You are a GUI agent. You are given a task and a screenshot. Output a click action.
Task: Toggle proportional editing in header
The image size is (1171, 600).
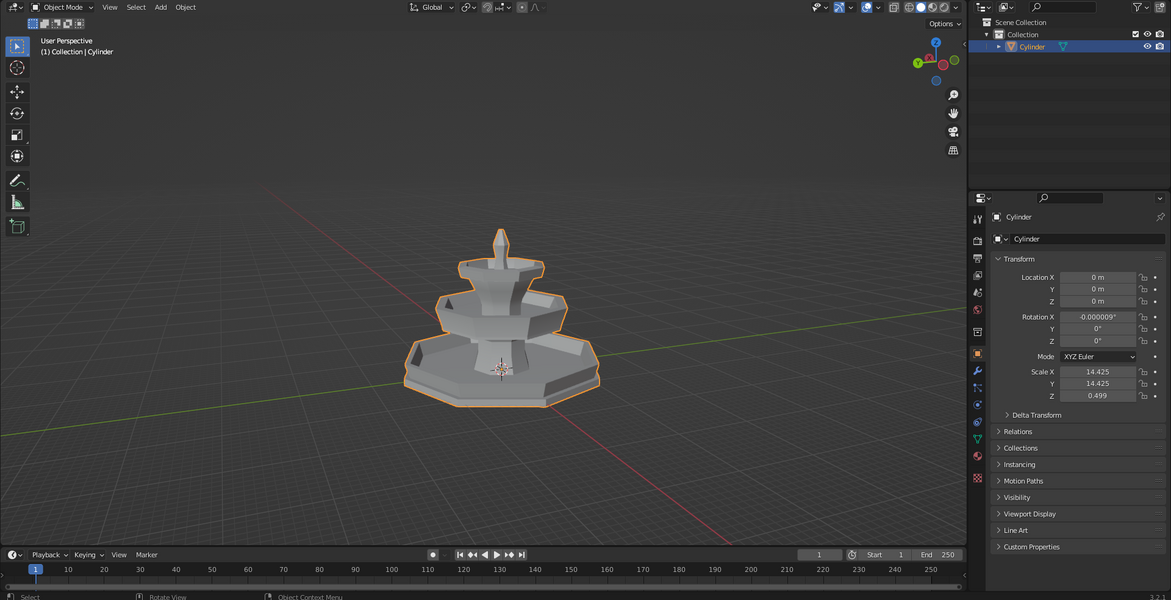tap(522, 7)
